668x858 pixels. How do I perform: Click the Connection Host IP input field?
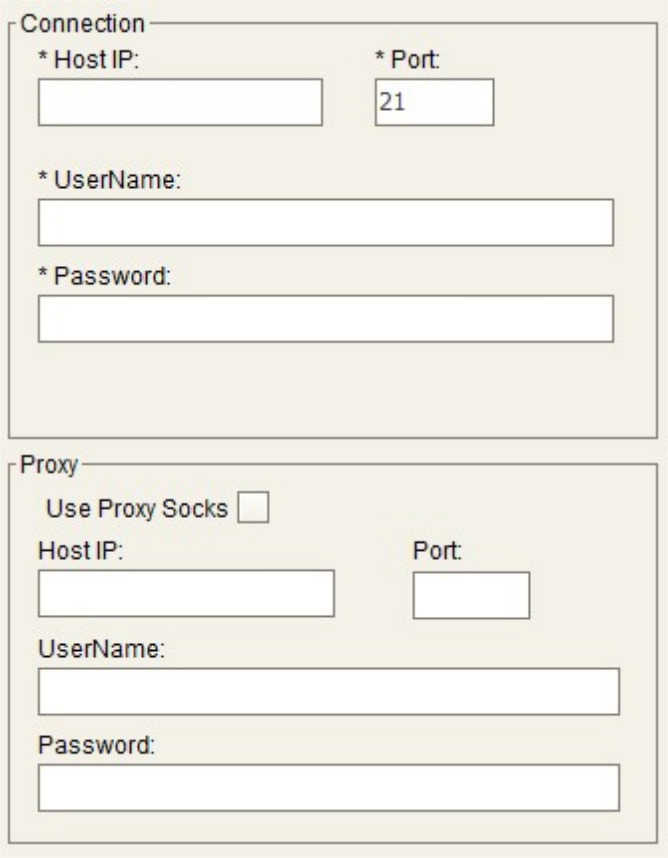pos(180,103)
